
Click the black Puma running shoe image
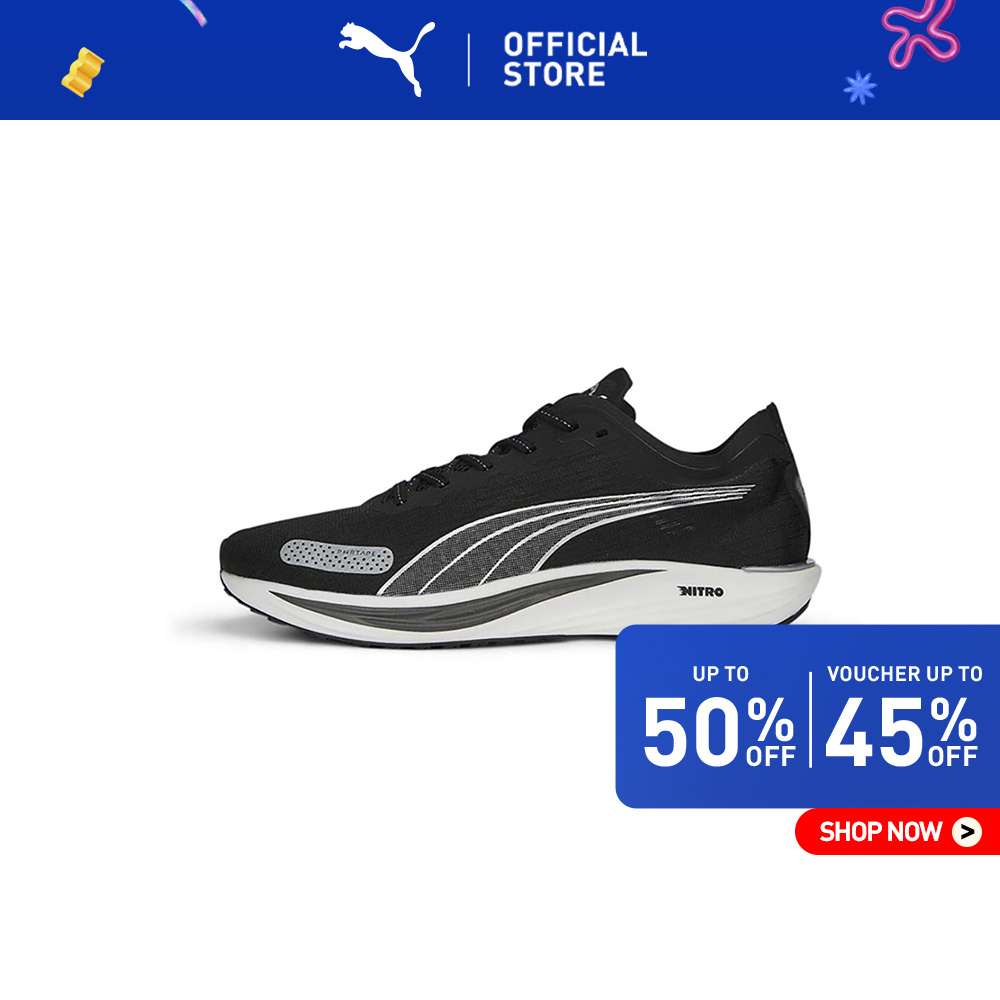pyautogui.click(x=520, y=507)
